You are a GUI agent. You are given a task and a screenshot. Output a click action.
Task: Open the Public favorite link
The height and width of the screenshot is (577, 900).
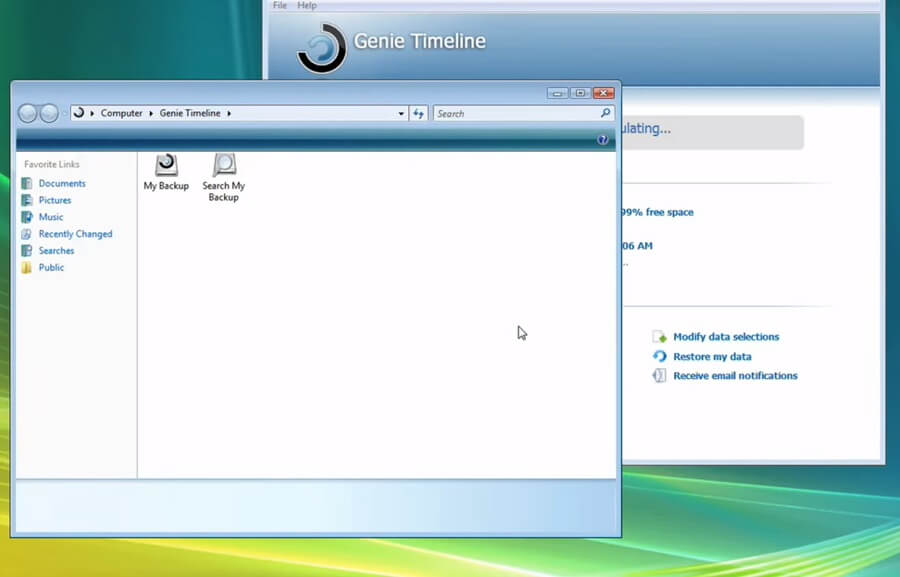click(x=51, y=268)
